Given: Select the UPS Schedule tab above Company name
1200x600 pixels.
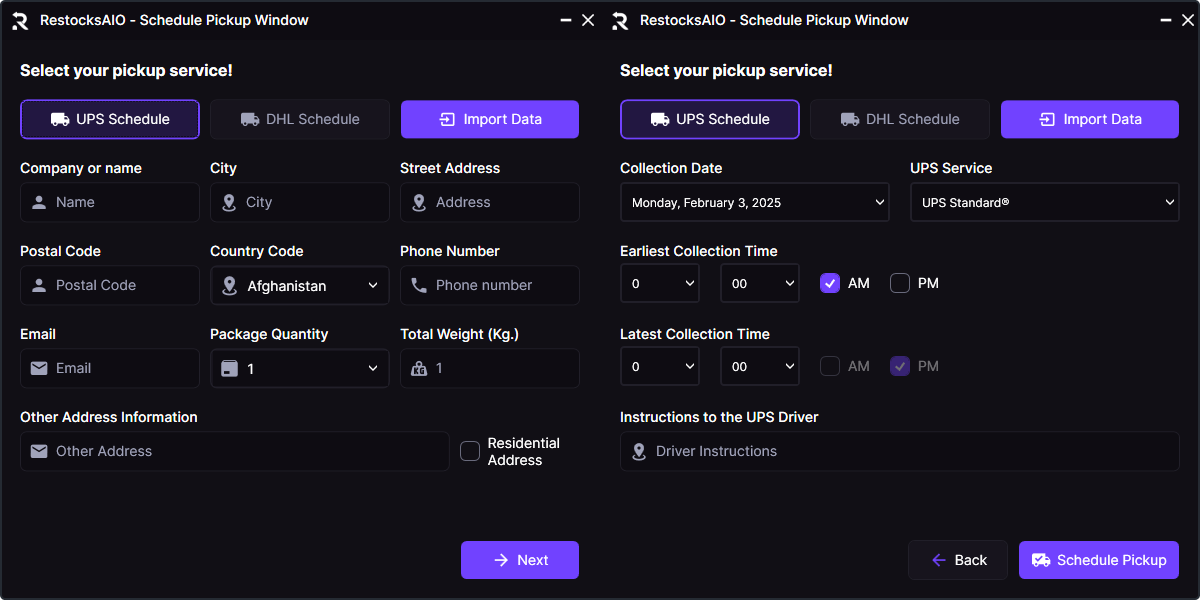Looking at the screenshot, I should point(110,119).
